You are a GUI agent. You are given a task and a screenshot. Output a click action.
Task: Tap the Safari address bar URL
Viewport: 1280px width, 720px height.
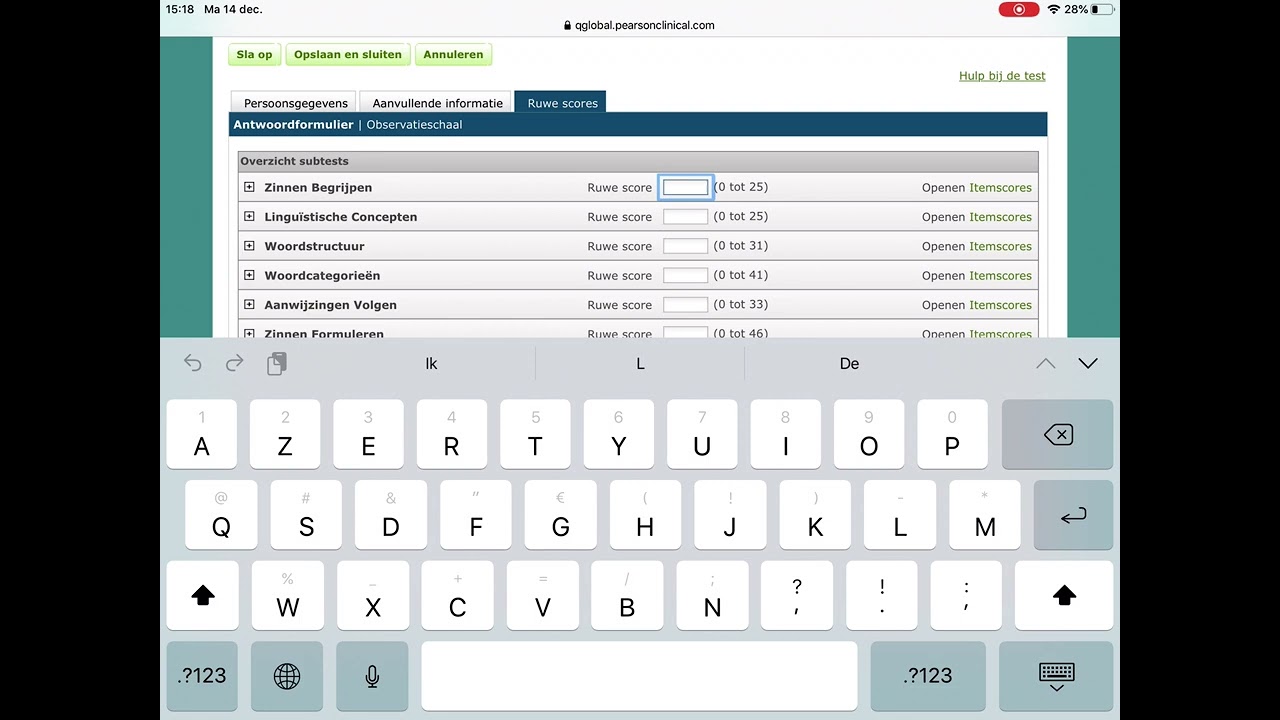click(639, 26)
